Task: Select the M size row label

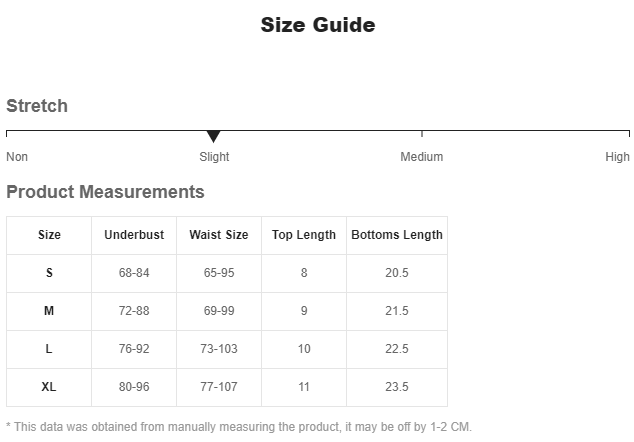Action: [49, 311]
